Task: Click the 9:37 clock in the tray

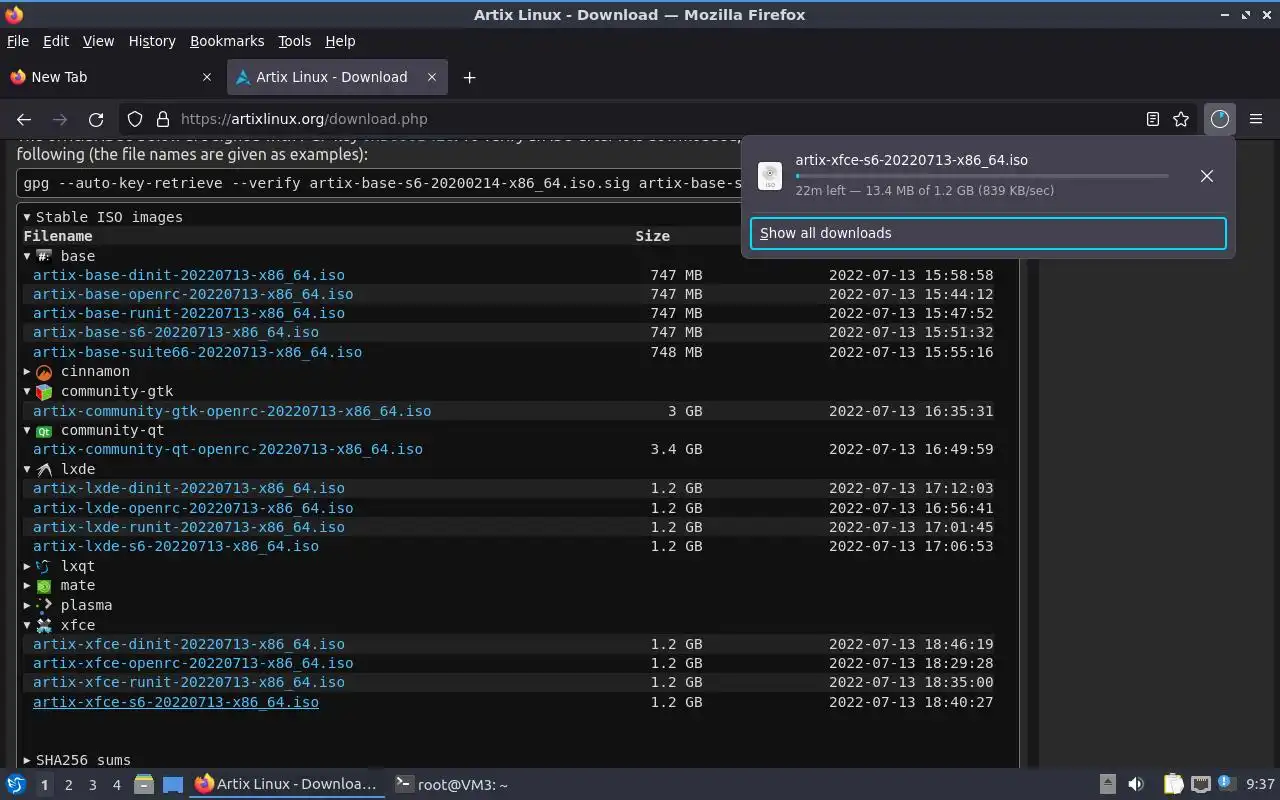Action: point(1260,785)
